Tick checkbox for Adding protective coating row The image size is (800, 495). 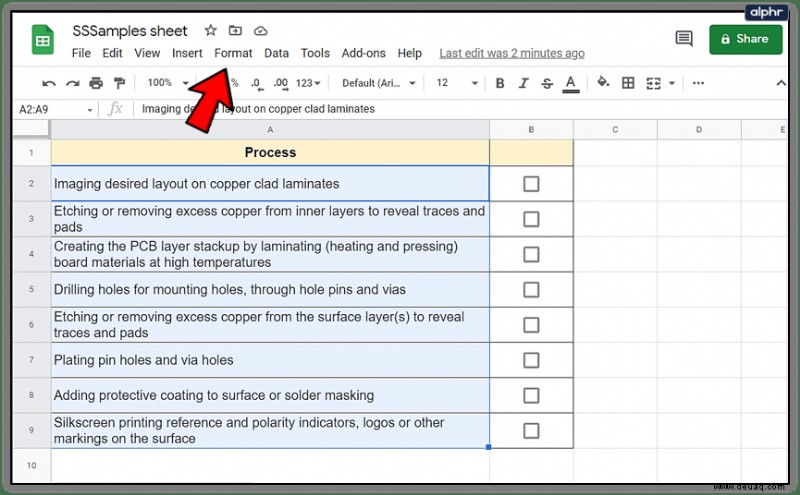(531, 395)
